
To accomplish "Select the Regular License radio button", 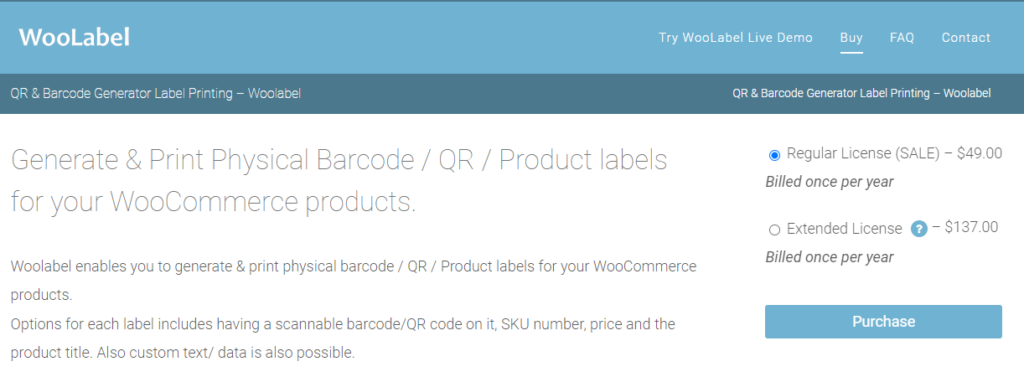I will 775,155.
